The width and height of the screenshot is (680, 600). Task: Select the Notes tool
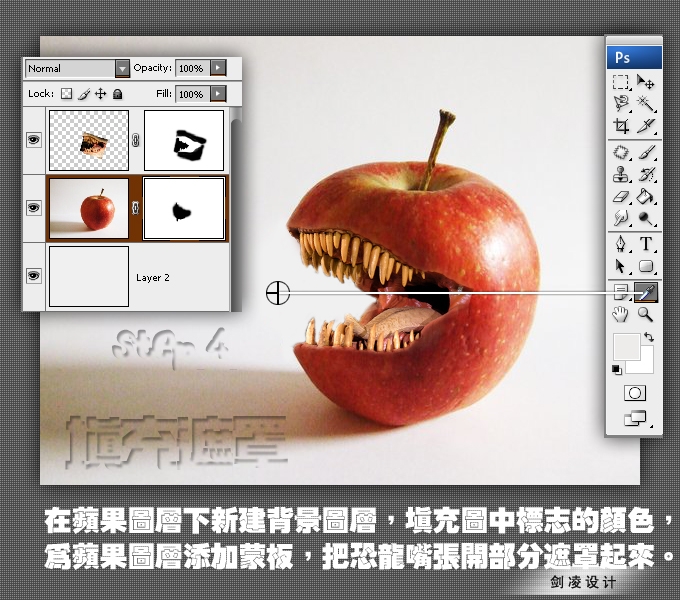621,292
